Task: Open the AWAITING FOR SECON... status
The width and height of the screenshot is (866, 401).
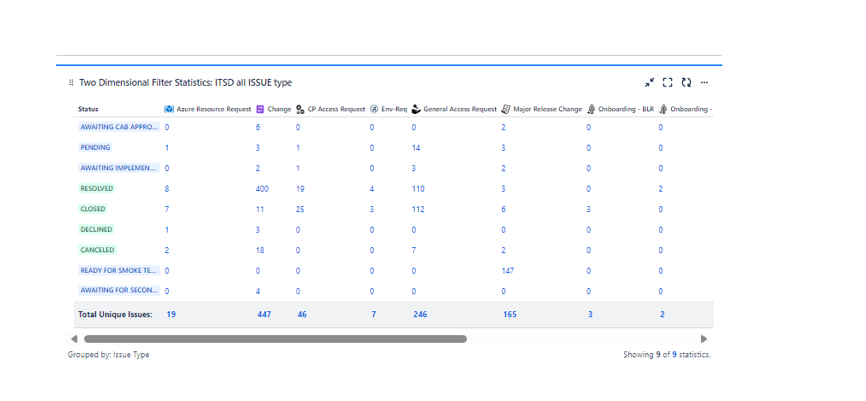Action: (x=120, y=291)
